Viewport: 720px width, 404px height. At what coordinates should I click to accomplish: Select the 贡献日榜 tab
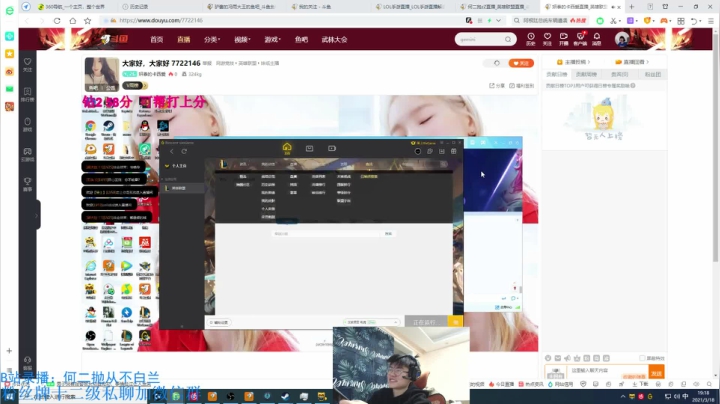click(x=557, y=74)
